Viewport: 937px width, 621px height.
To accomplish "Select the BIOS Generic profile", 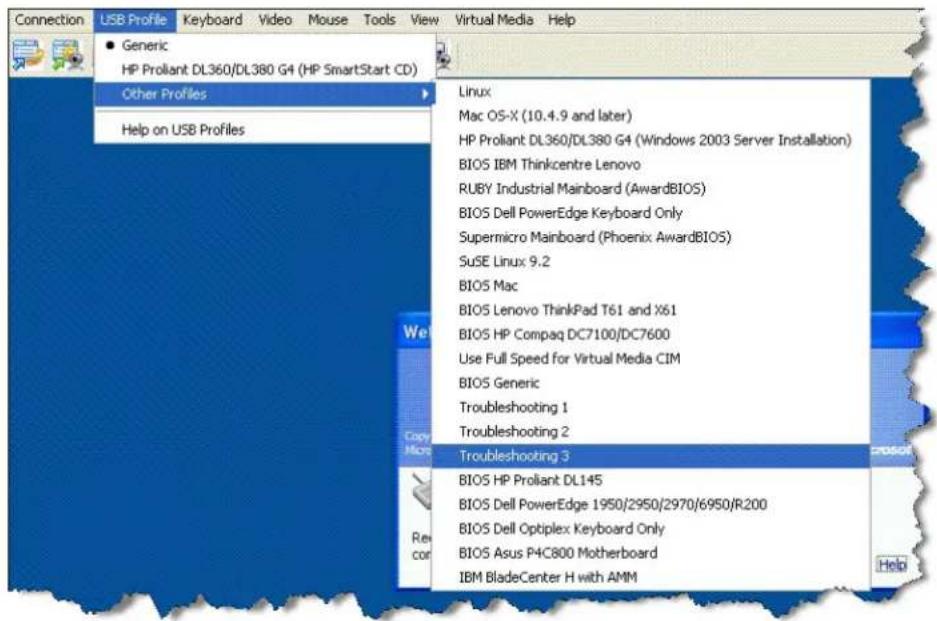I will [651, 383].
